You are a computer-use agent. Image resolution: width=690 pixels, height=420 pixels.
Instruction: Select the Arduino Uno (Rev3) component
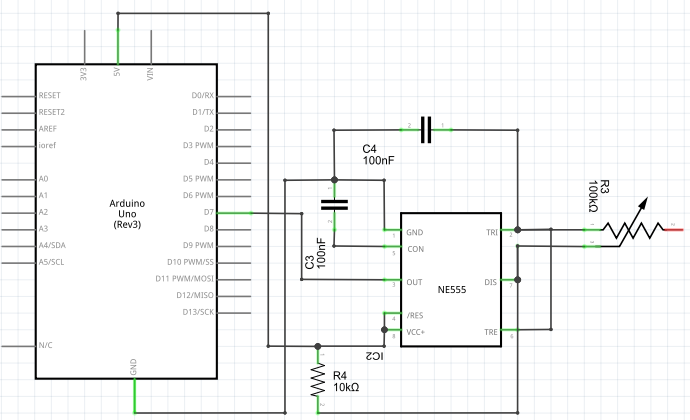(x=126, y=221)
